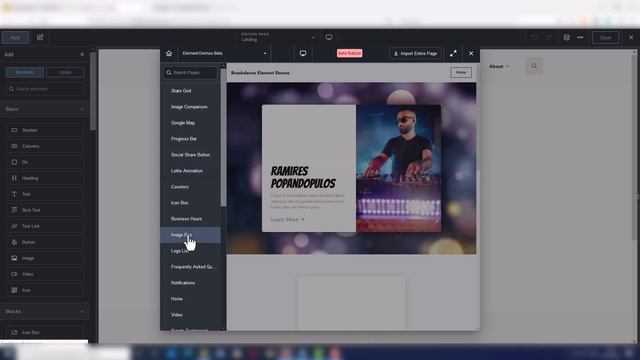This screenshot has width=640, height=360.
Task: Click the undo arrow in the top bar
Action: tap(534, 38)
